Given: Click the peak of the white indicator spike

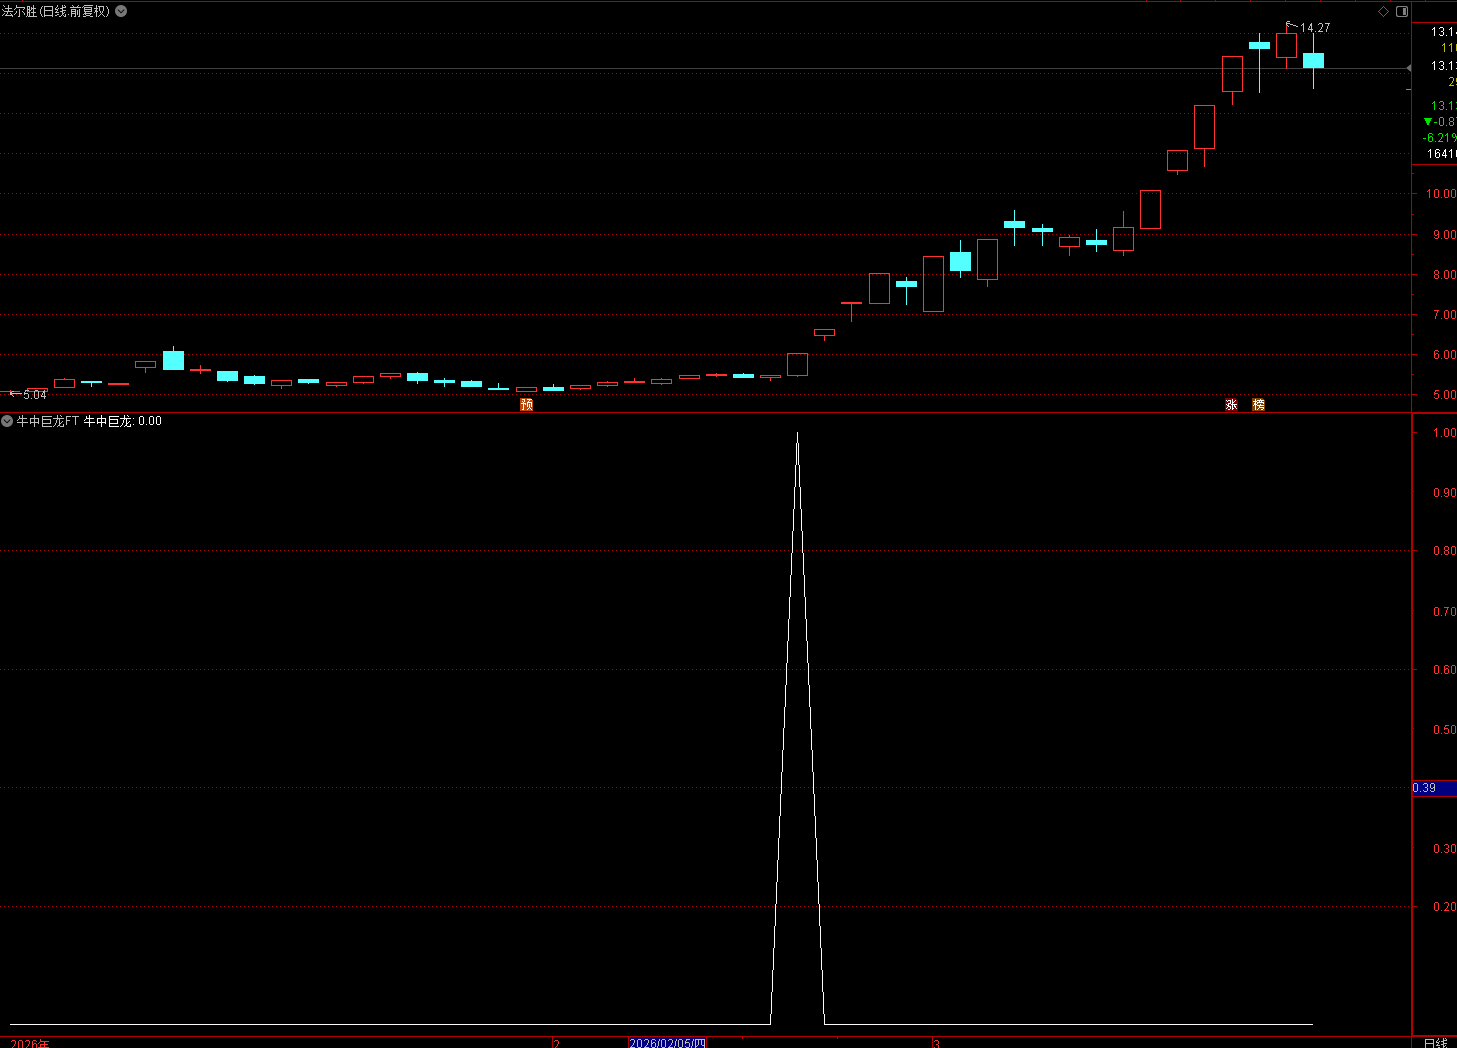Looking at the screenshot, I should click(x=797, y=434).
